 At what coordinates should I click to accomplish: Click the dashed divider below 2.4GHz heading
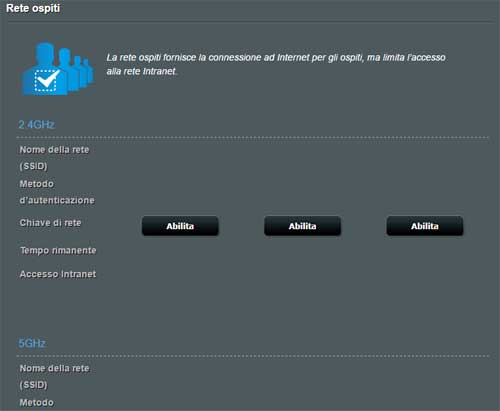[253, 137]
